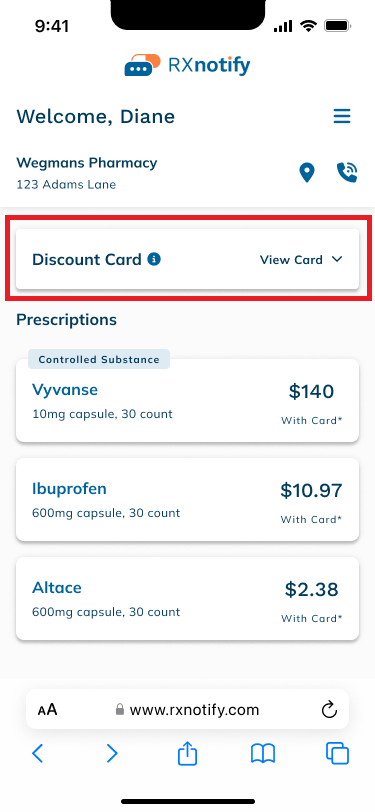The image size is (375, 812).
Task: Tap the Controlled Substance tag
Action: tap(99, 359)
